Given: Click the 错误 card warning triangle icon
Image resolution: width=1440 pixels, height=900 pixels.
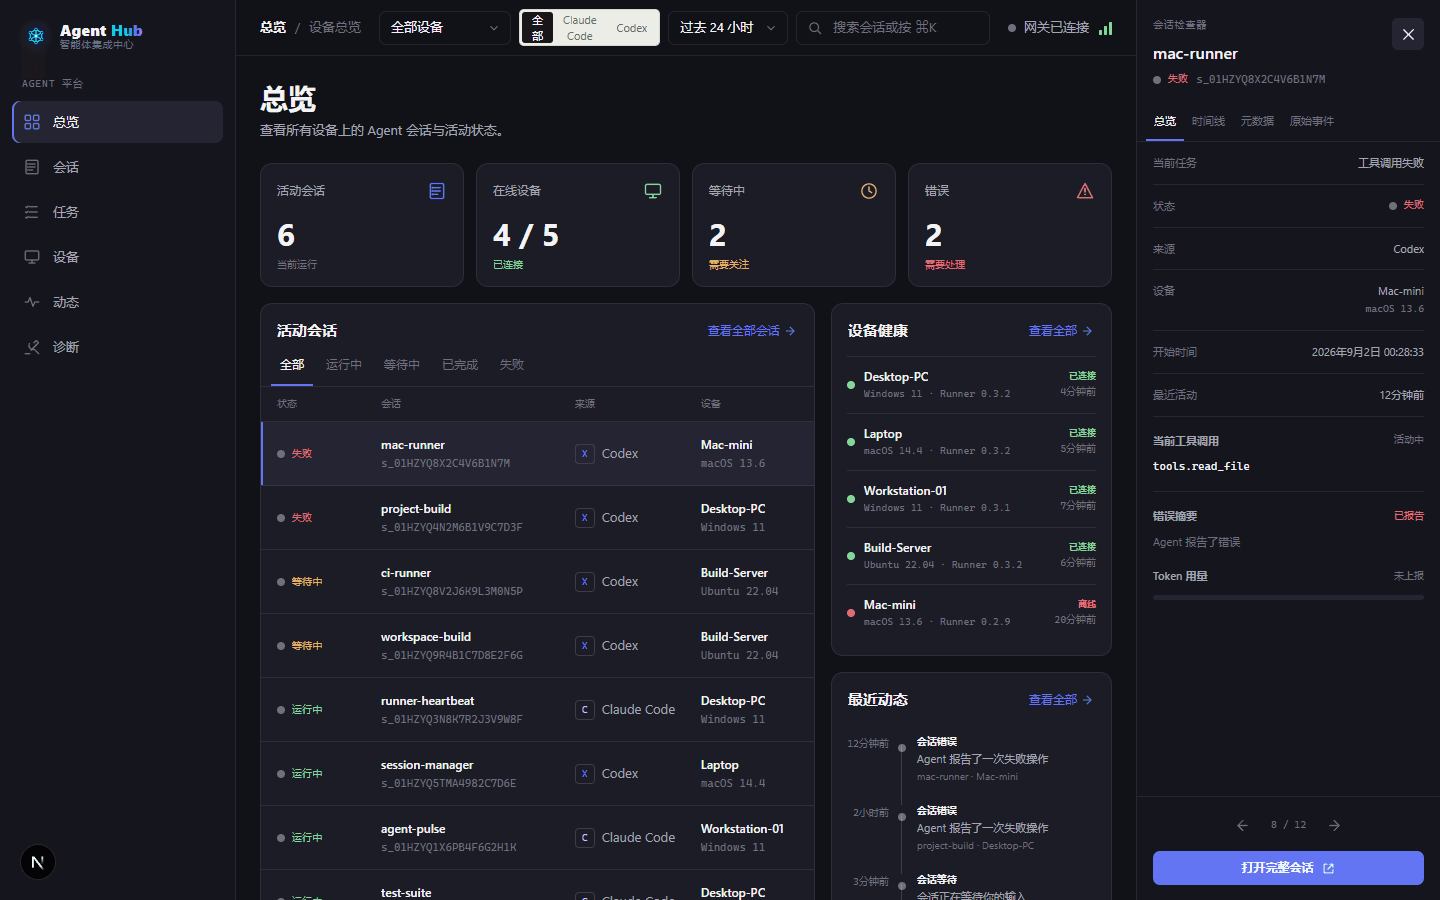Looking at the screenshot, I should (x=1085, y=191).
